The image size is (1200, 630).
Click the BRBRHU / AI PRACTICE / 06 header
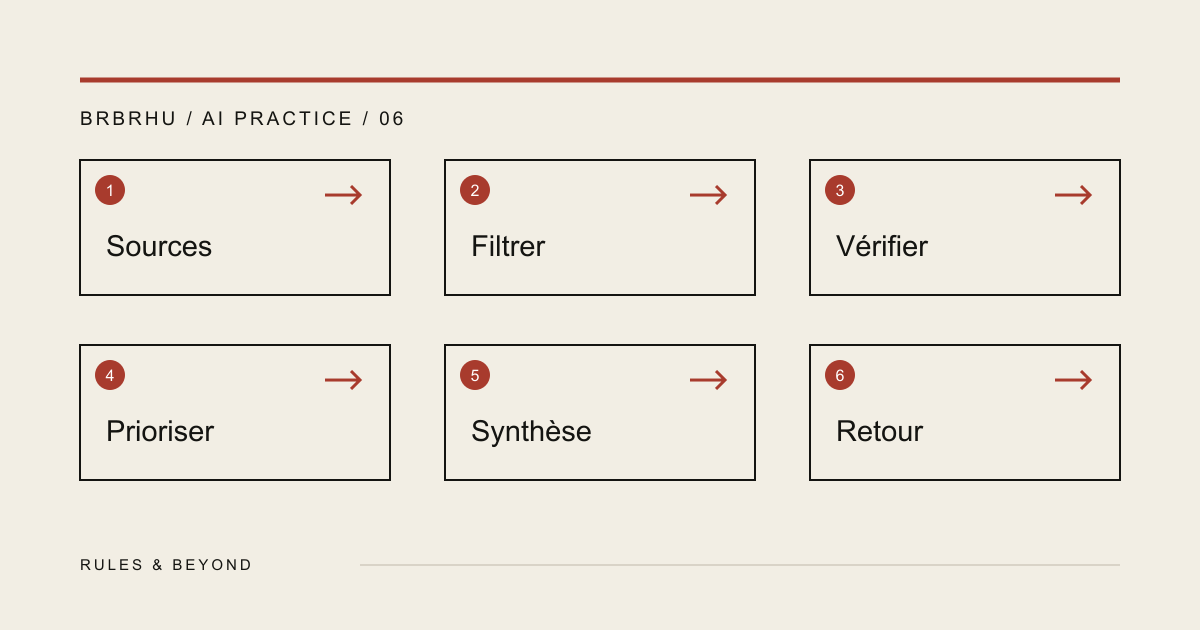pyautogui.click(x=243, y=119)
